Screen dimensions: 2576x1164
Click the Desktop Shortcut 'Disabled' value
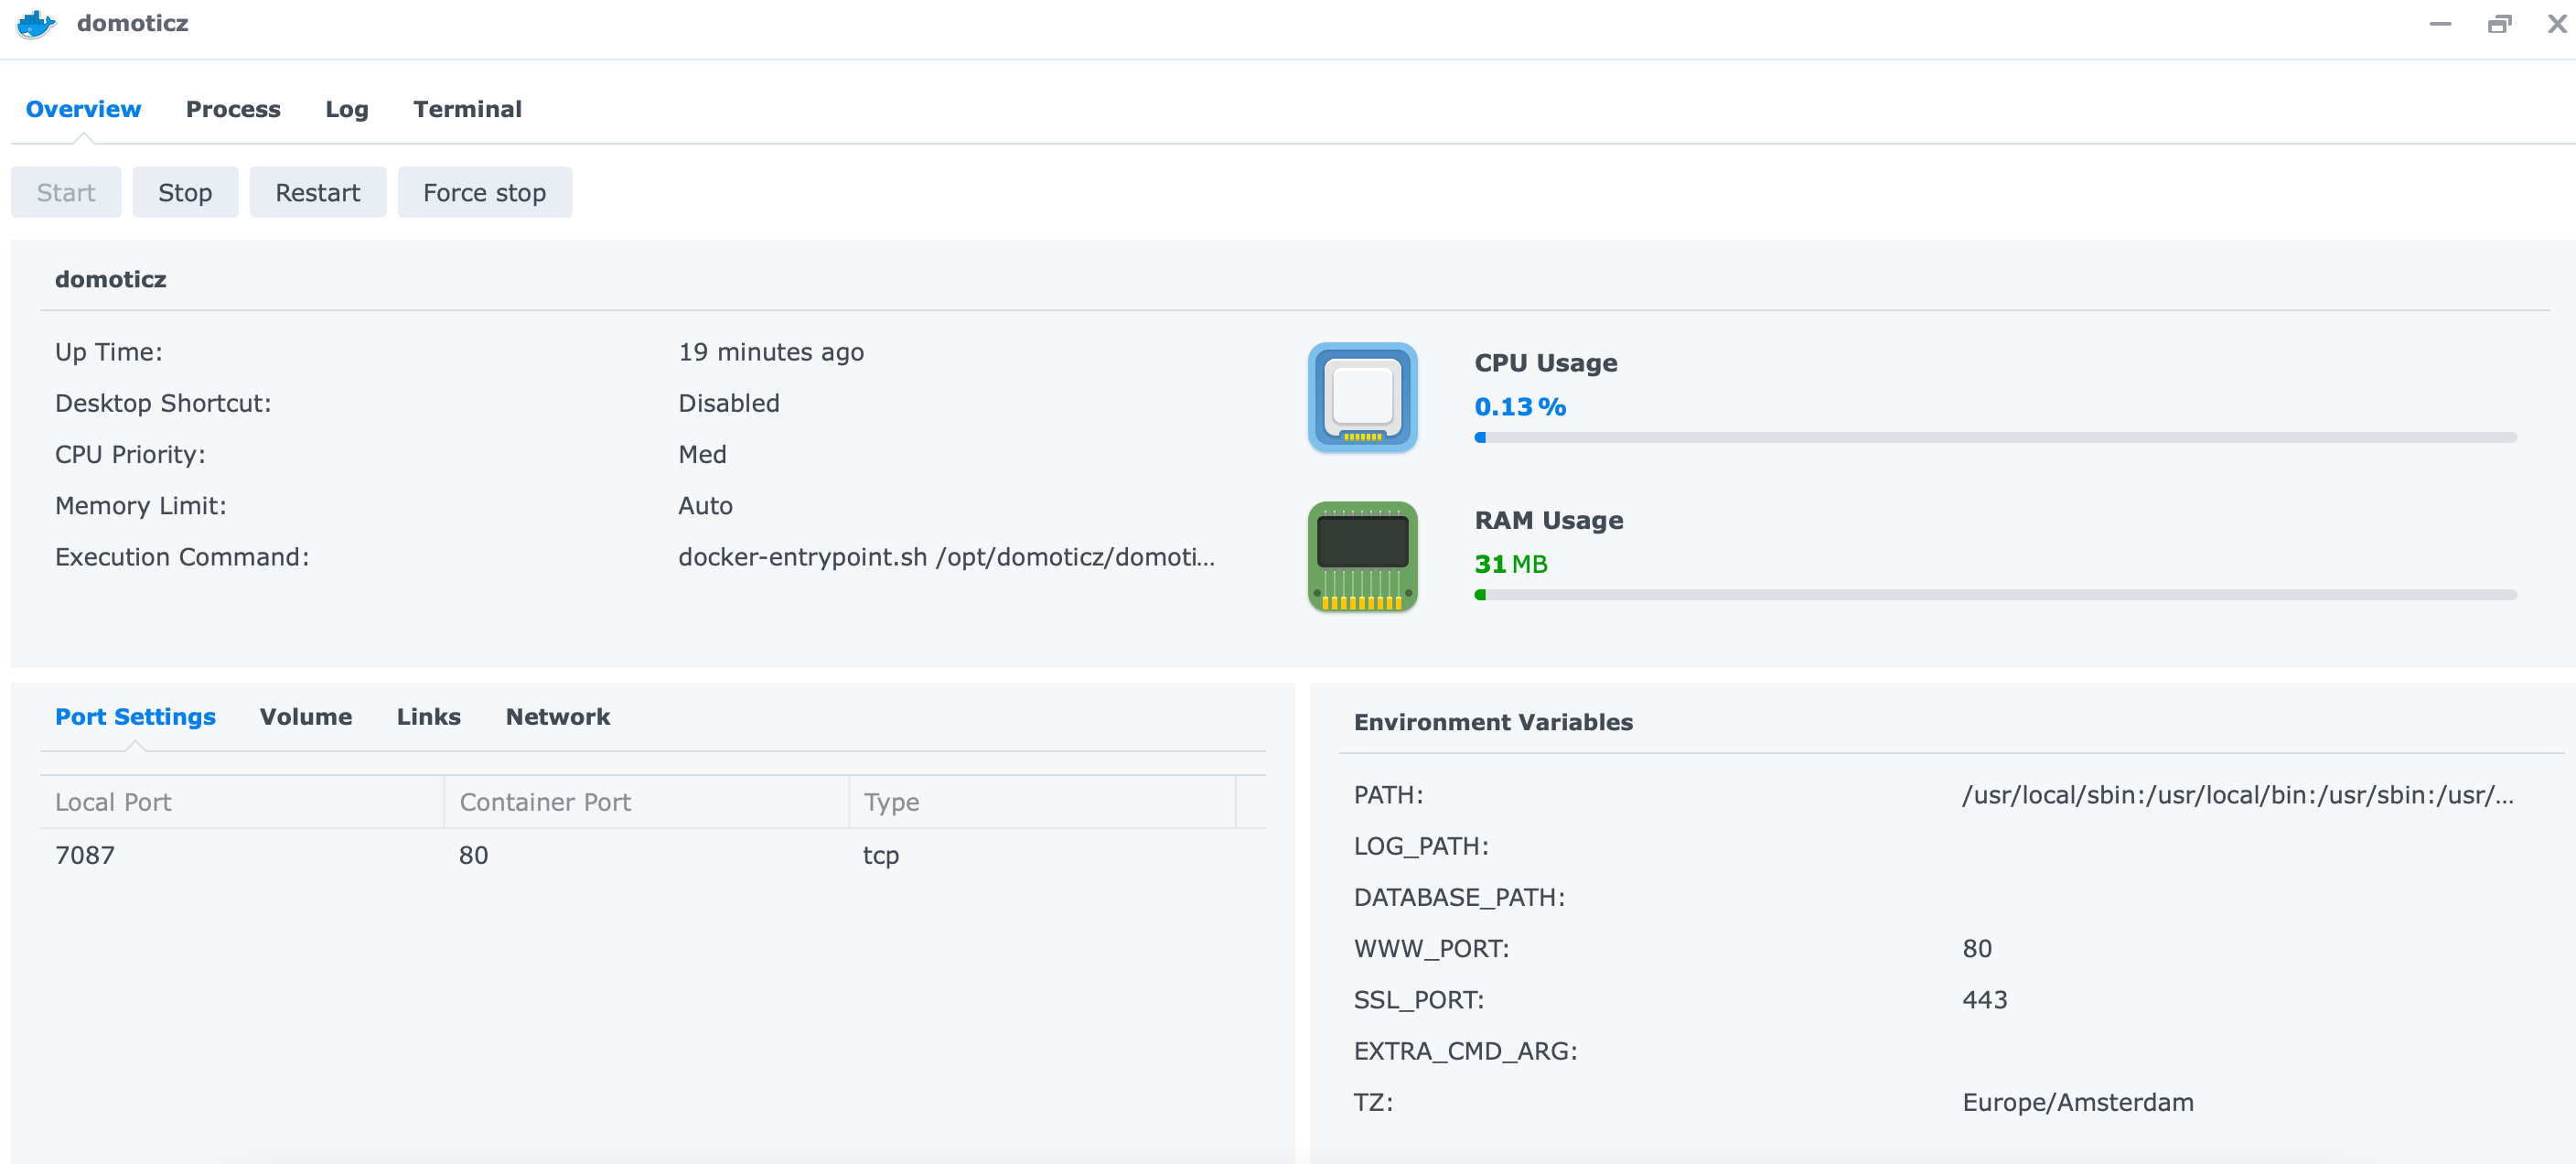(729, 403)
